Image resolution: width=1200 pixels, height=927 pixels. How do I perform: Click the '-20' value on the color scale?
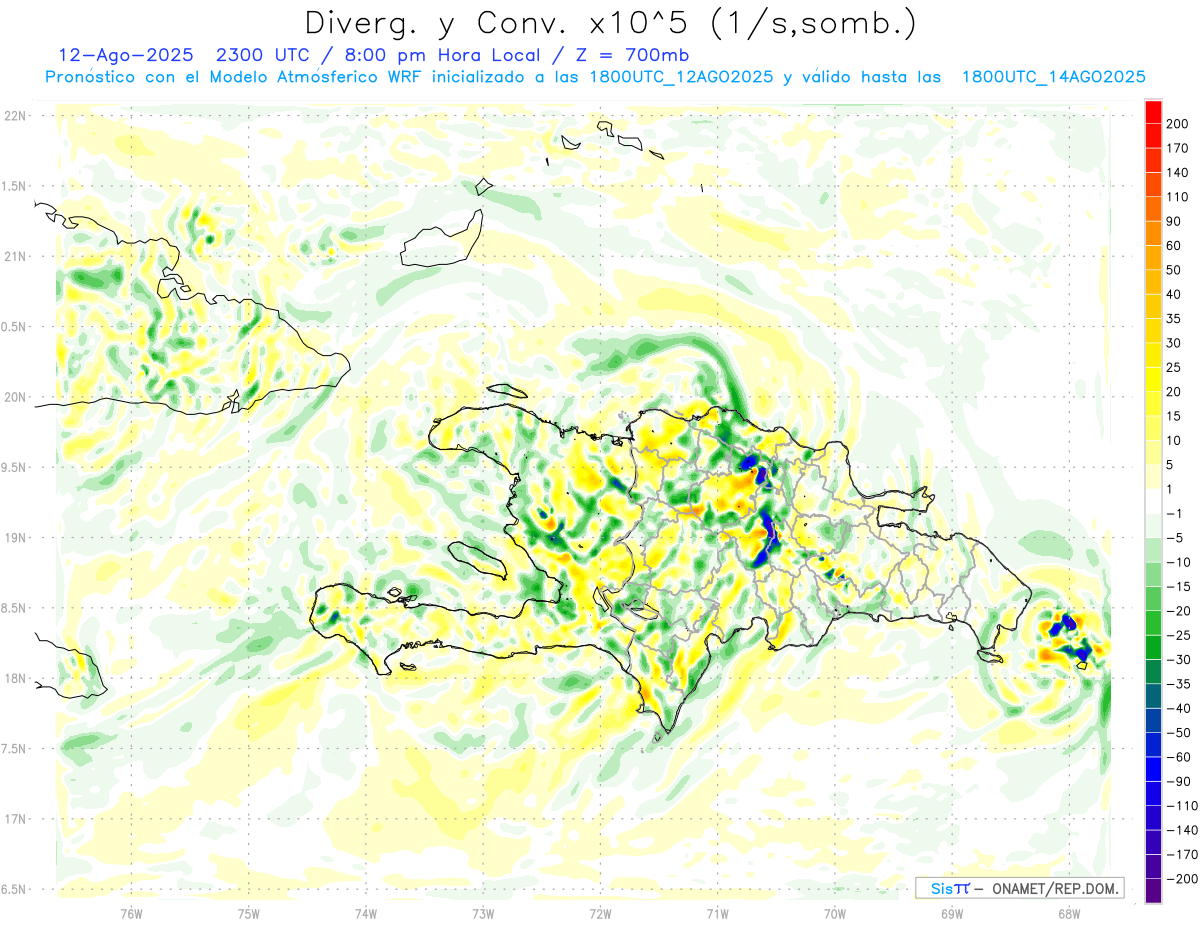pyautogui.click(x=1177, y=611)
